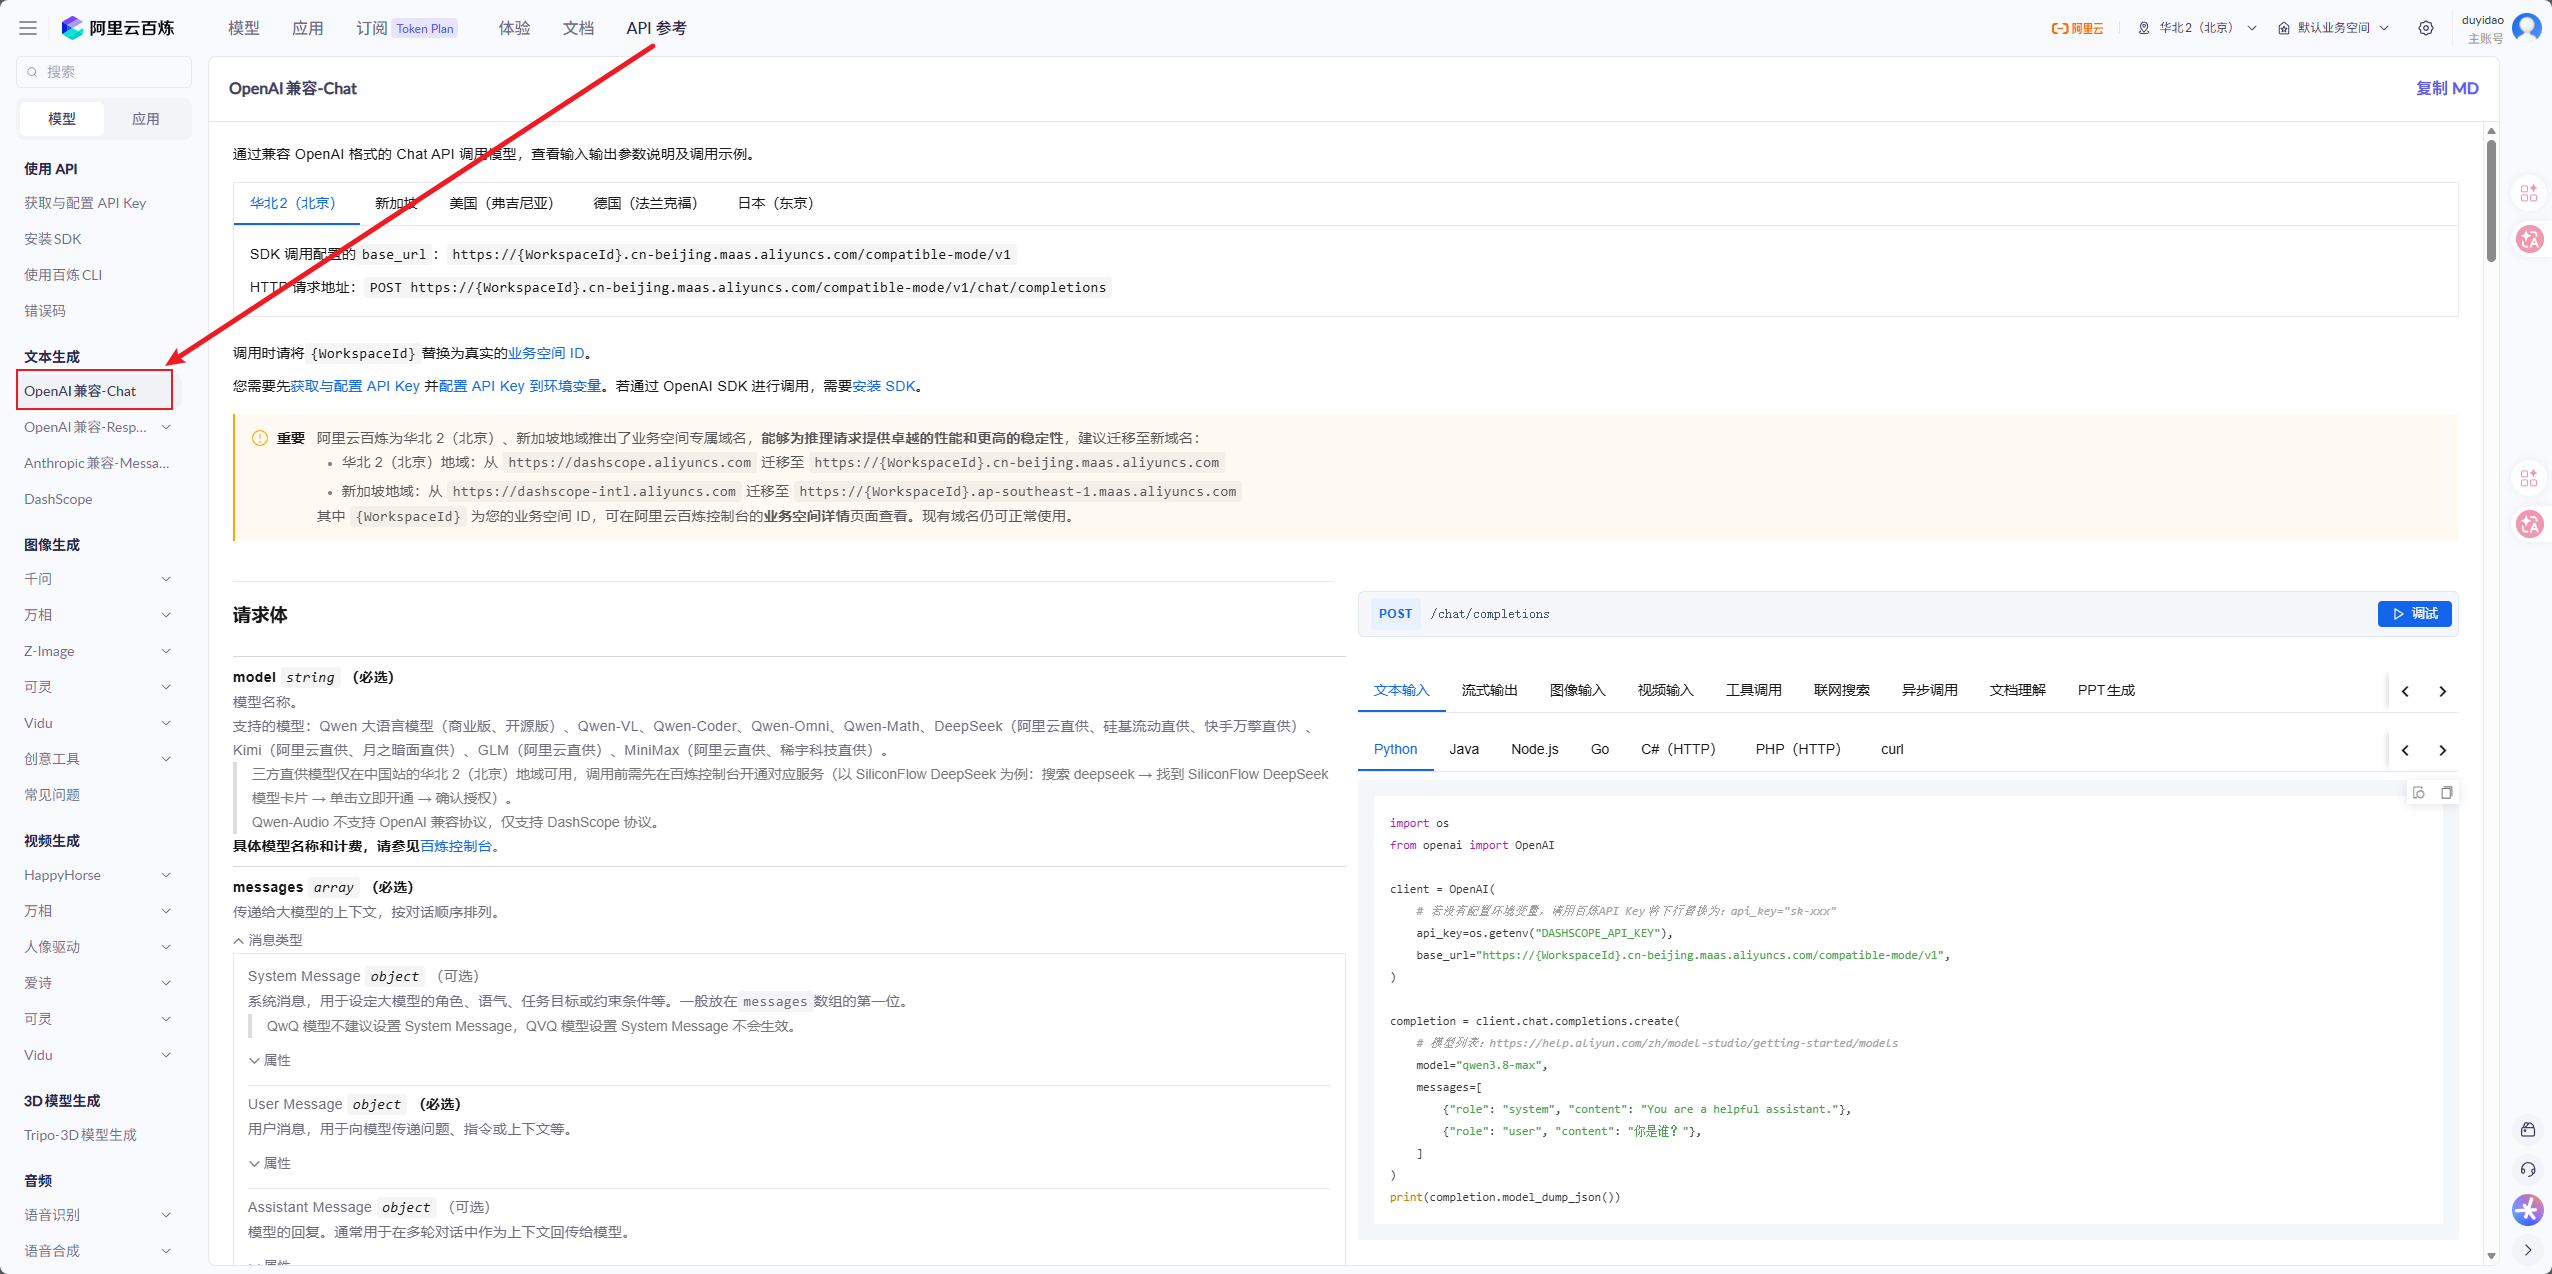Click the upper pink grid-sparkle floating icon
Screen dimensions: 2552x1274
click(x=2529, y=193)
